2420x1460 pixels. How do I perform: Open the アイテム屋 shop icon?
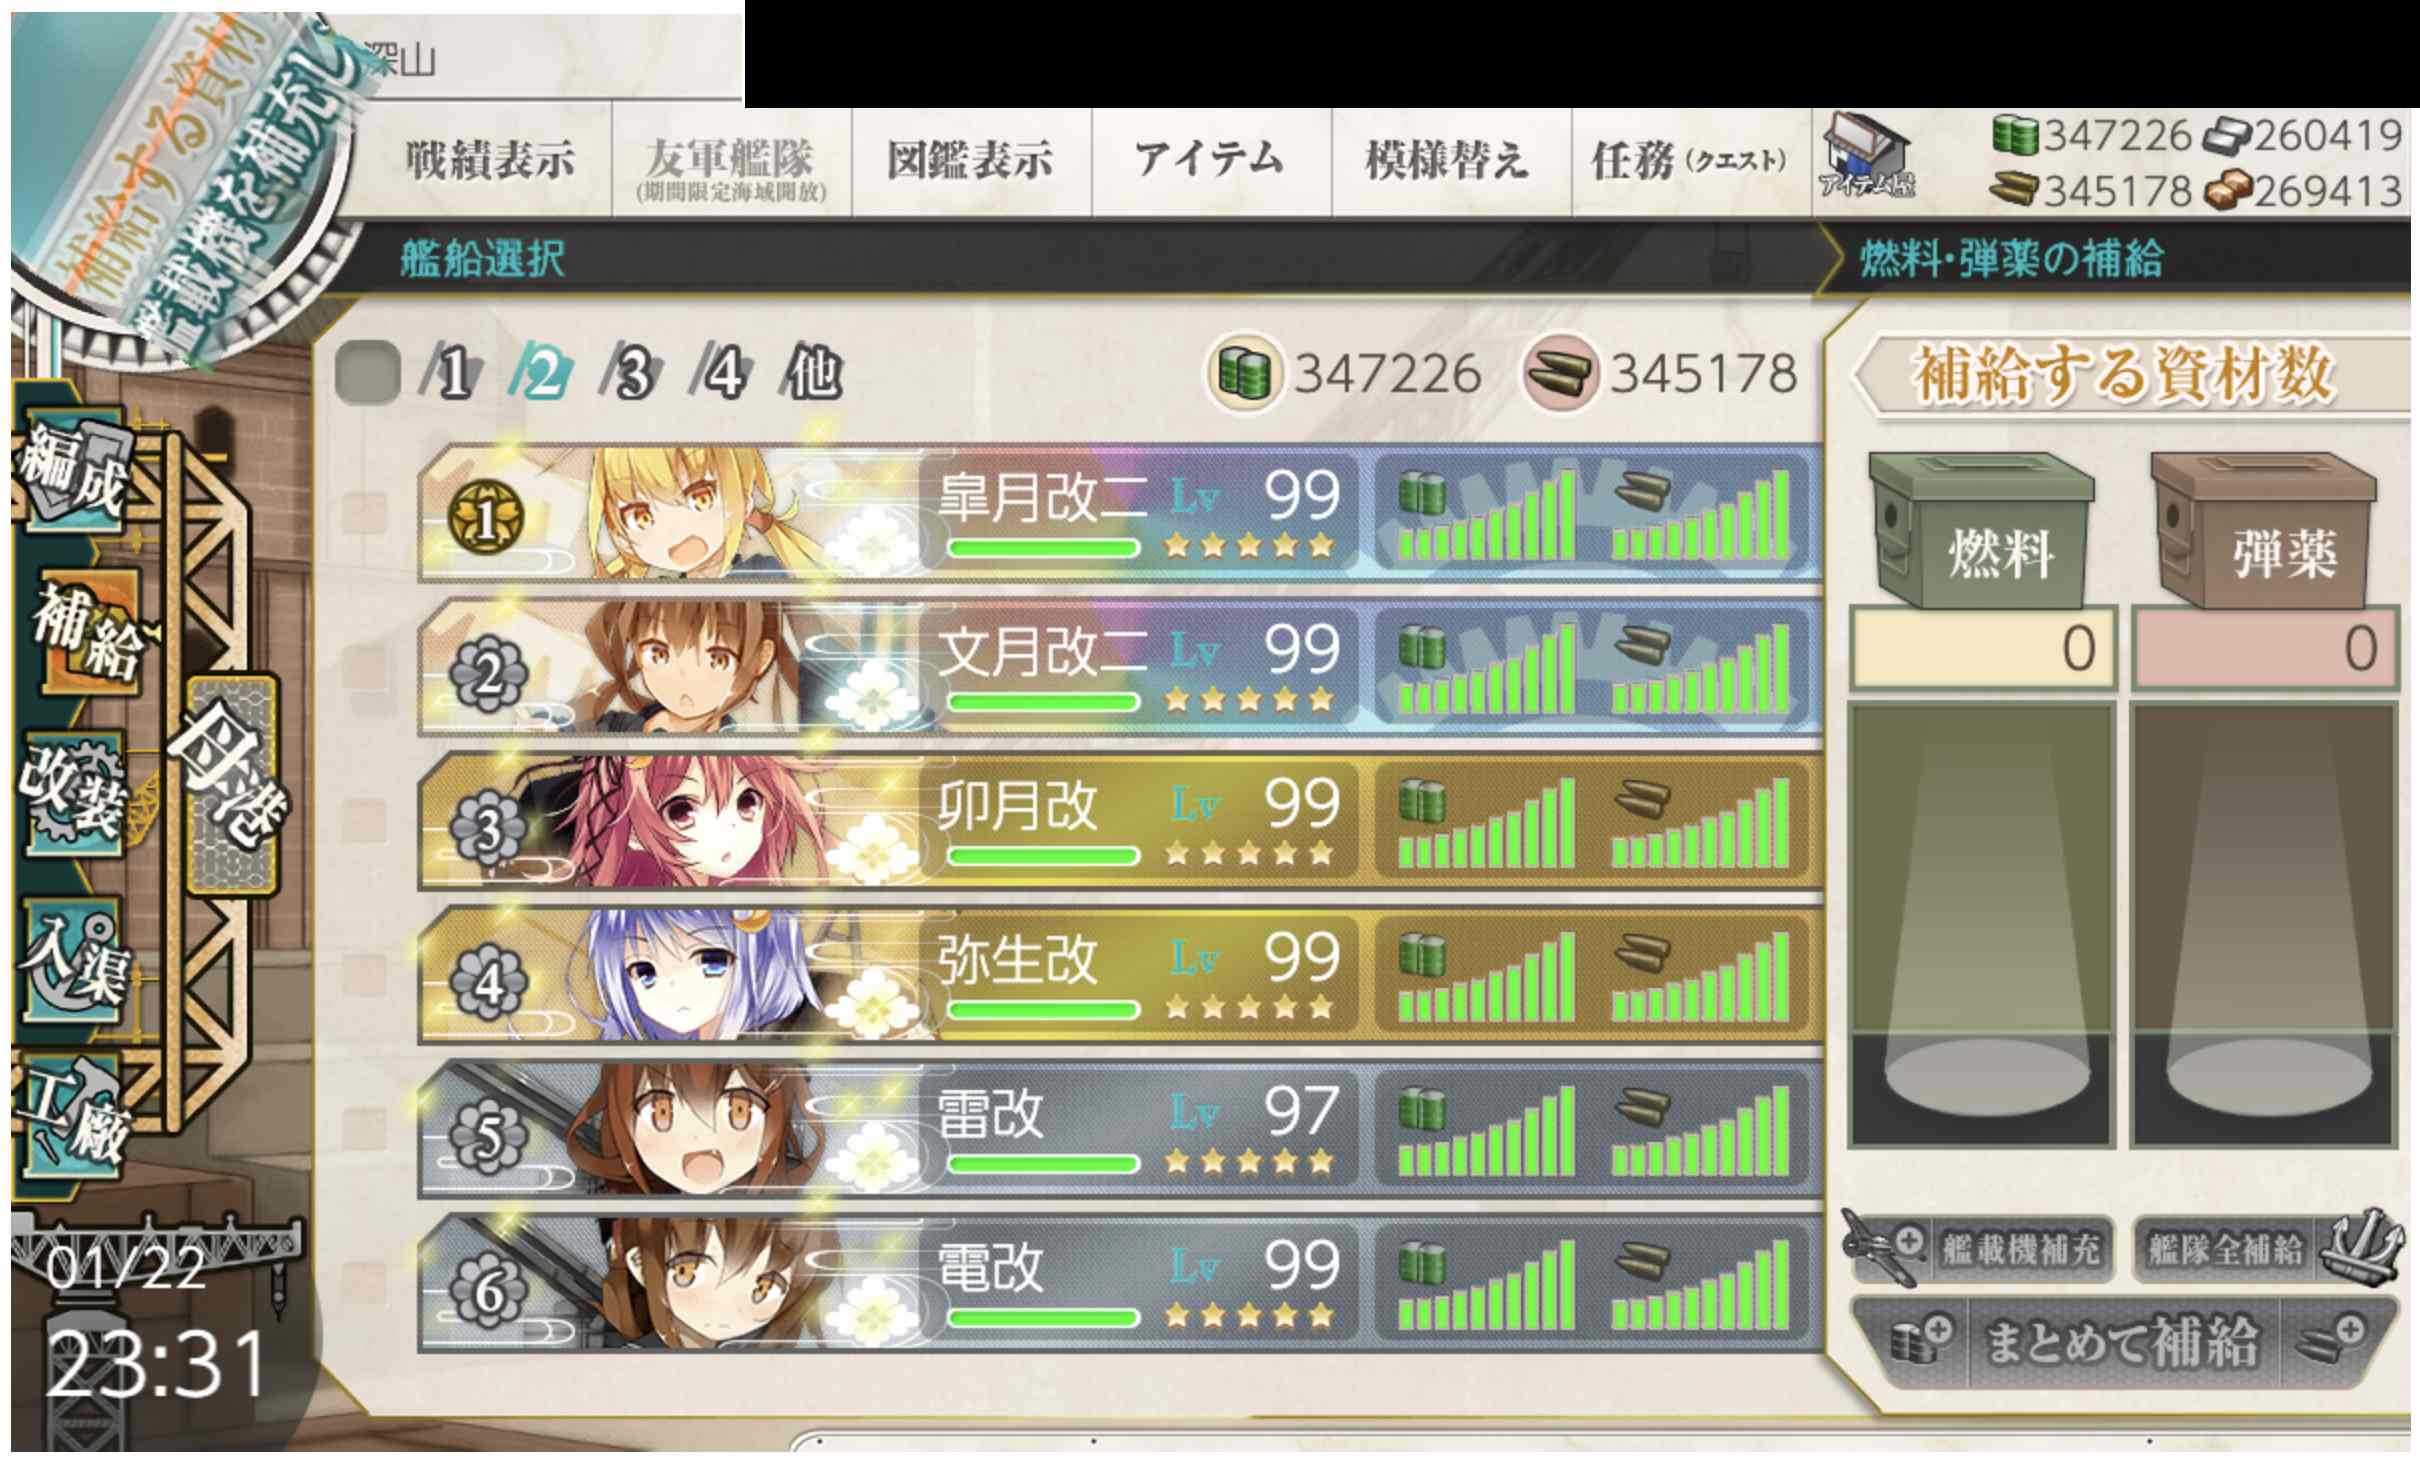[x=1867, y=160]
